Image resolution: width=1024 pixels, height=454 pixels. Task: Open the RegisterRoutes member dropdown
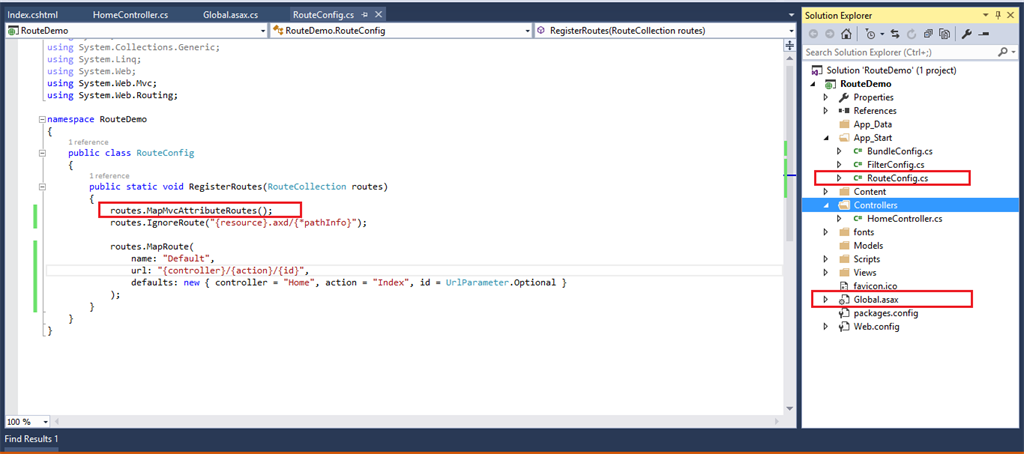[790, 31]
